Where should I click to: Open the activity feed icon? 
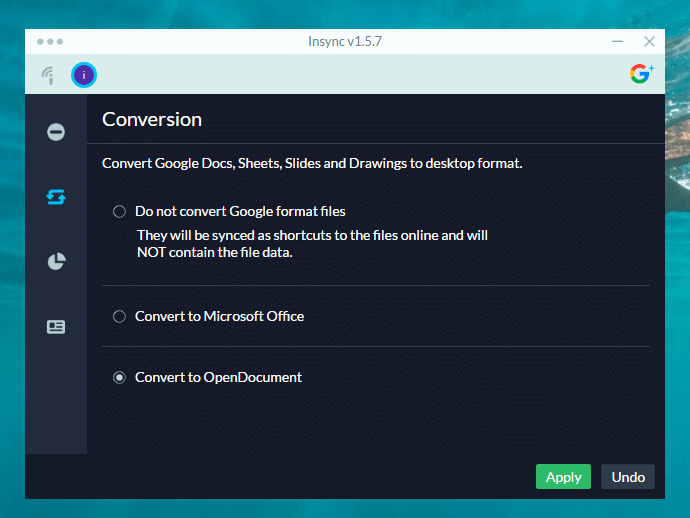47,75
